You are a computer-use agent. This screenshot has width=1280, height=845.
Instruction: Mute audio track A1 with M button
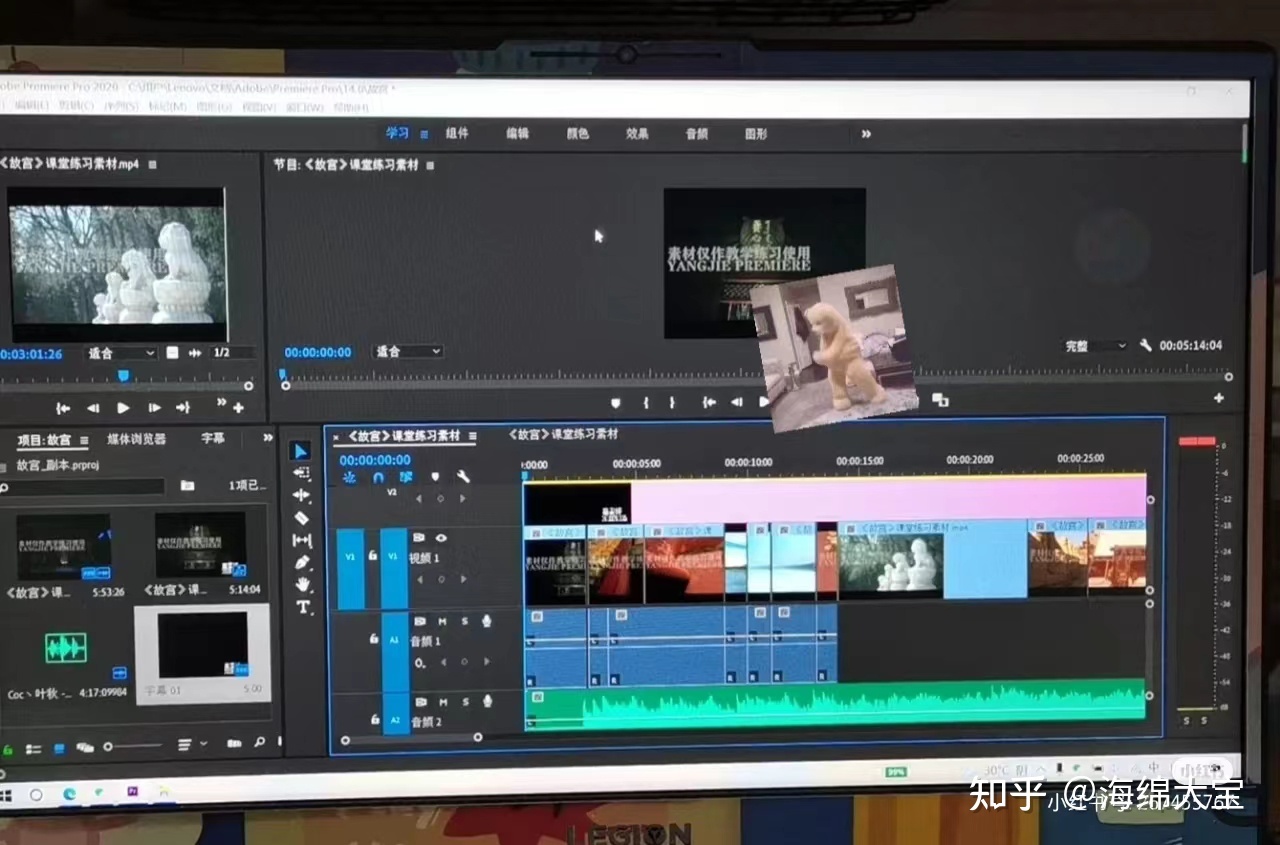tap(442, 621)
